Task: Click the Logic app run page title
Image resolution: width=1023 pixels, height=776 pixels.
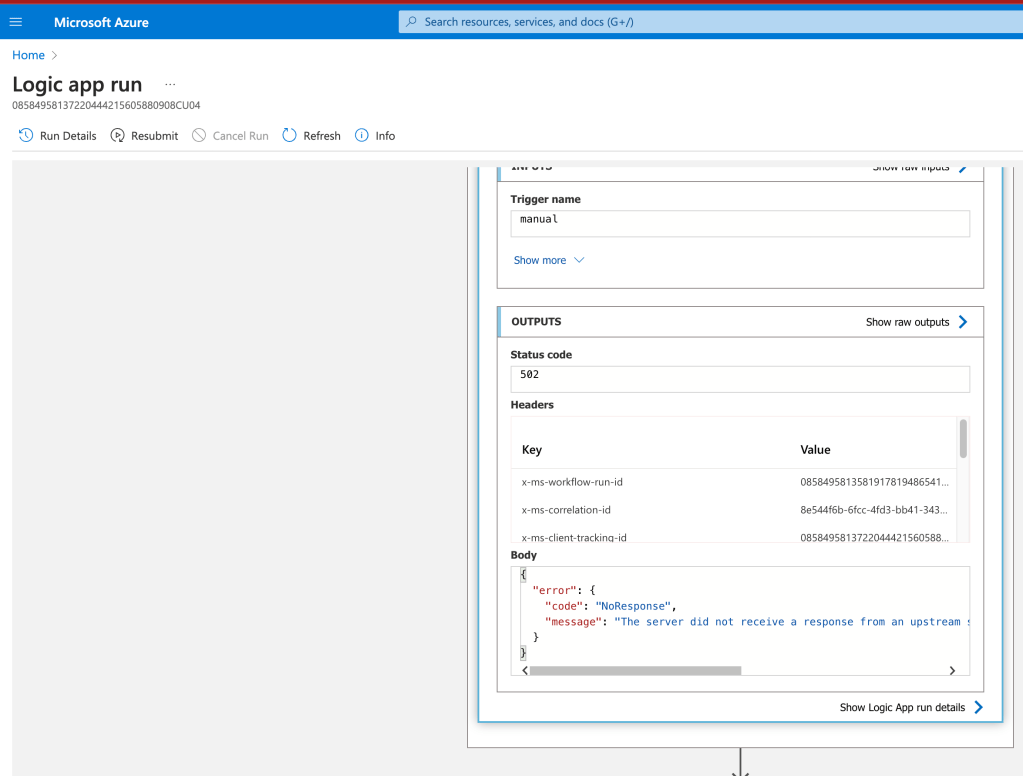Action: coord(77,84)
